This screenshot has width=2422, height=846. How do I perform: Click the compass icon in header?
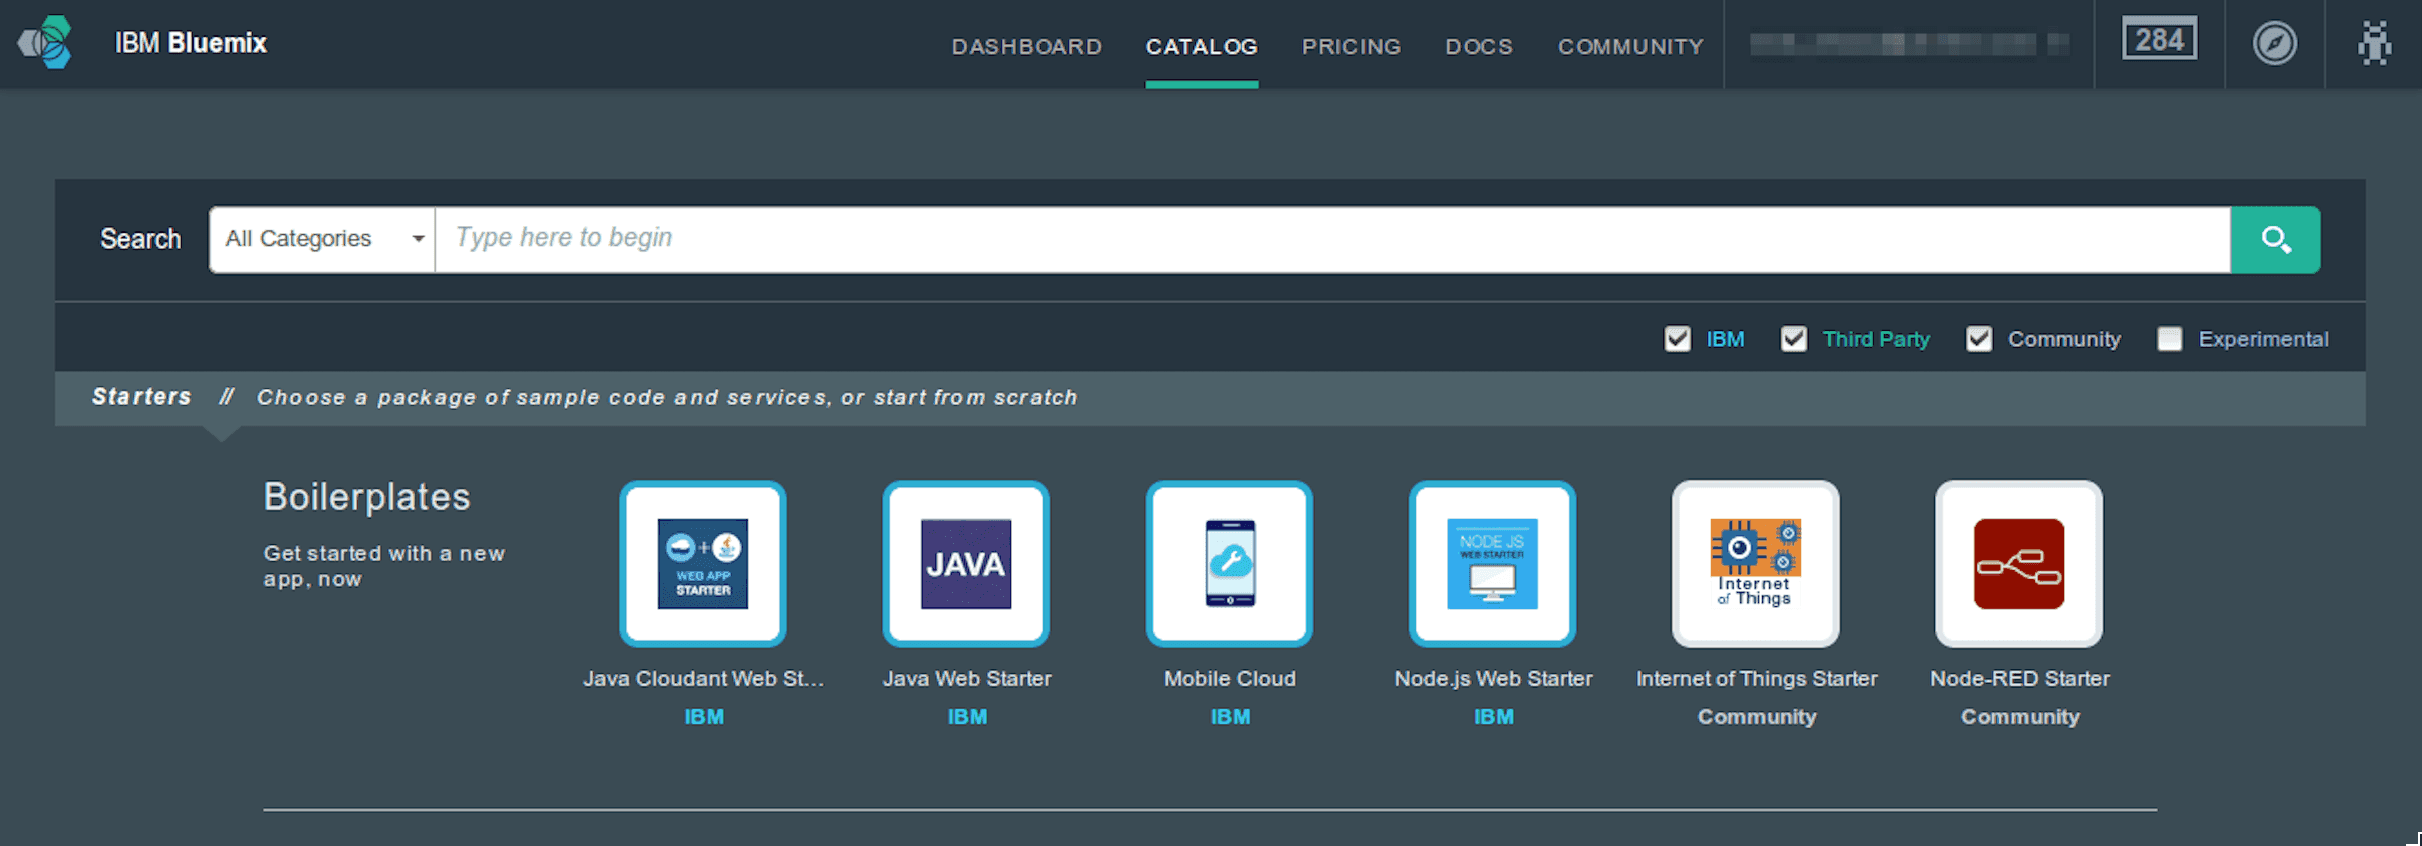pos(2274,43)
